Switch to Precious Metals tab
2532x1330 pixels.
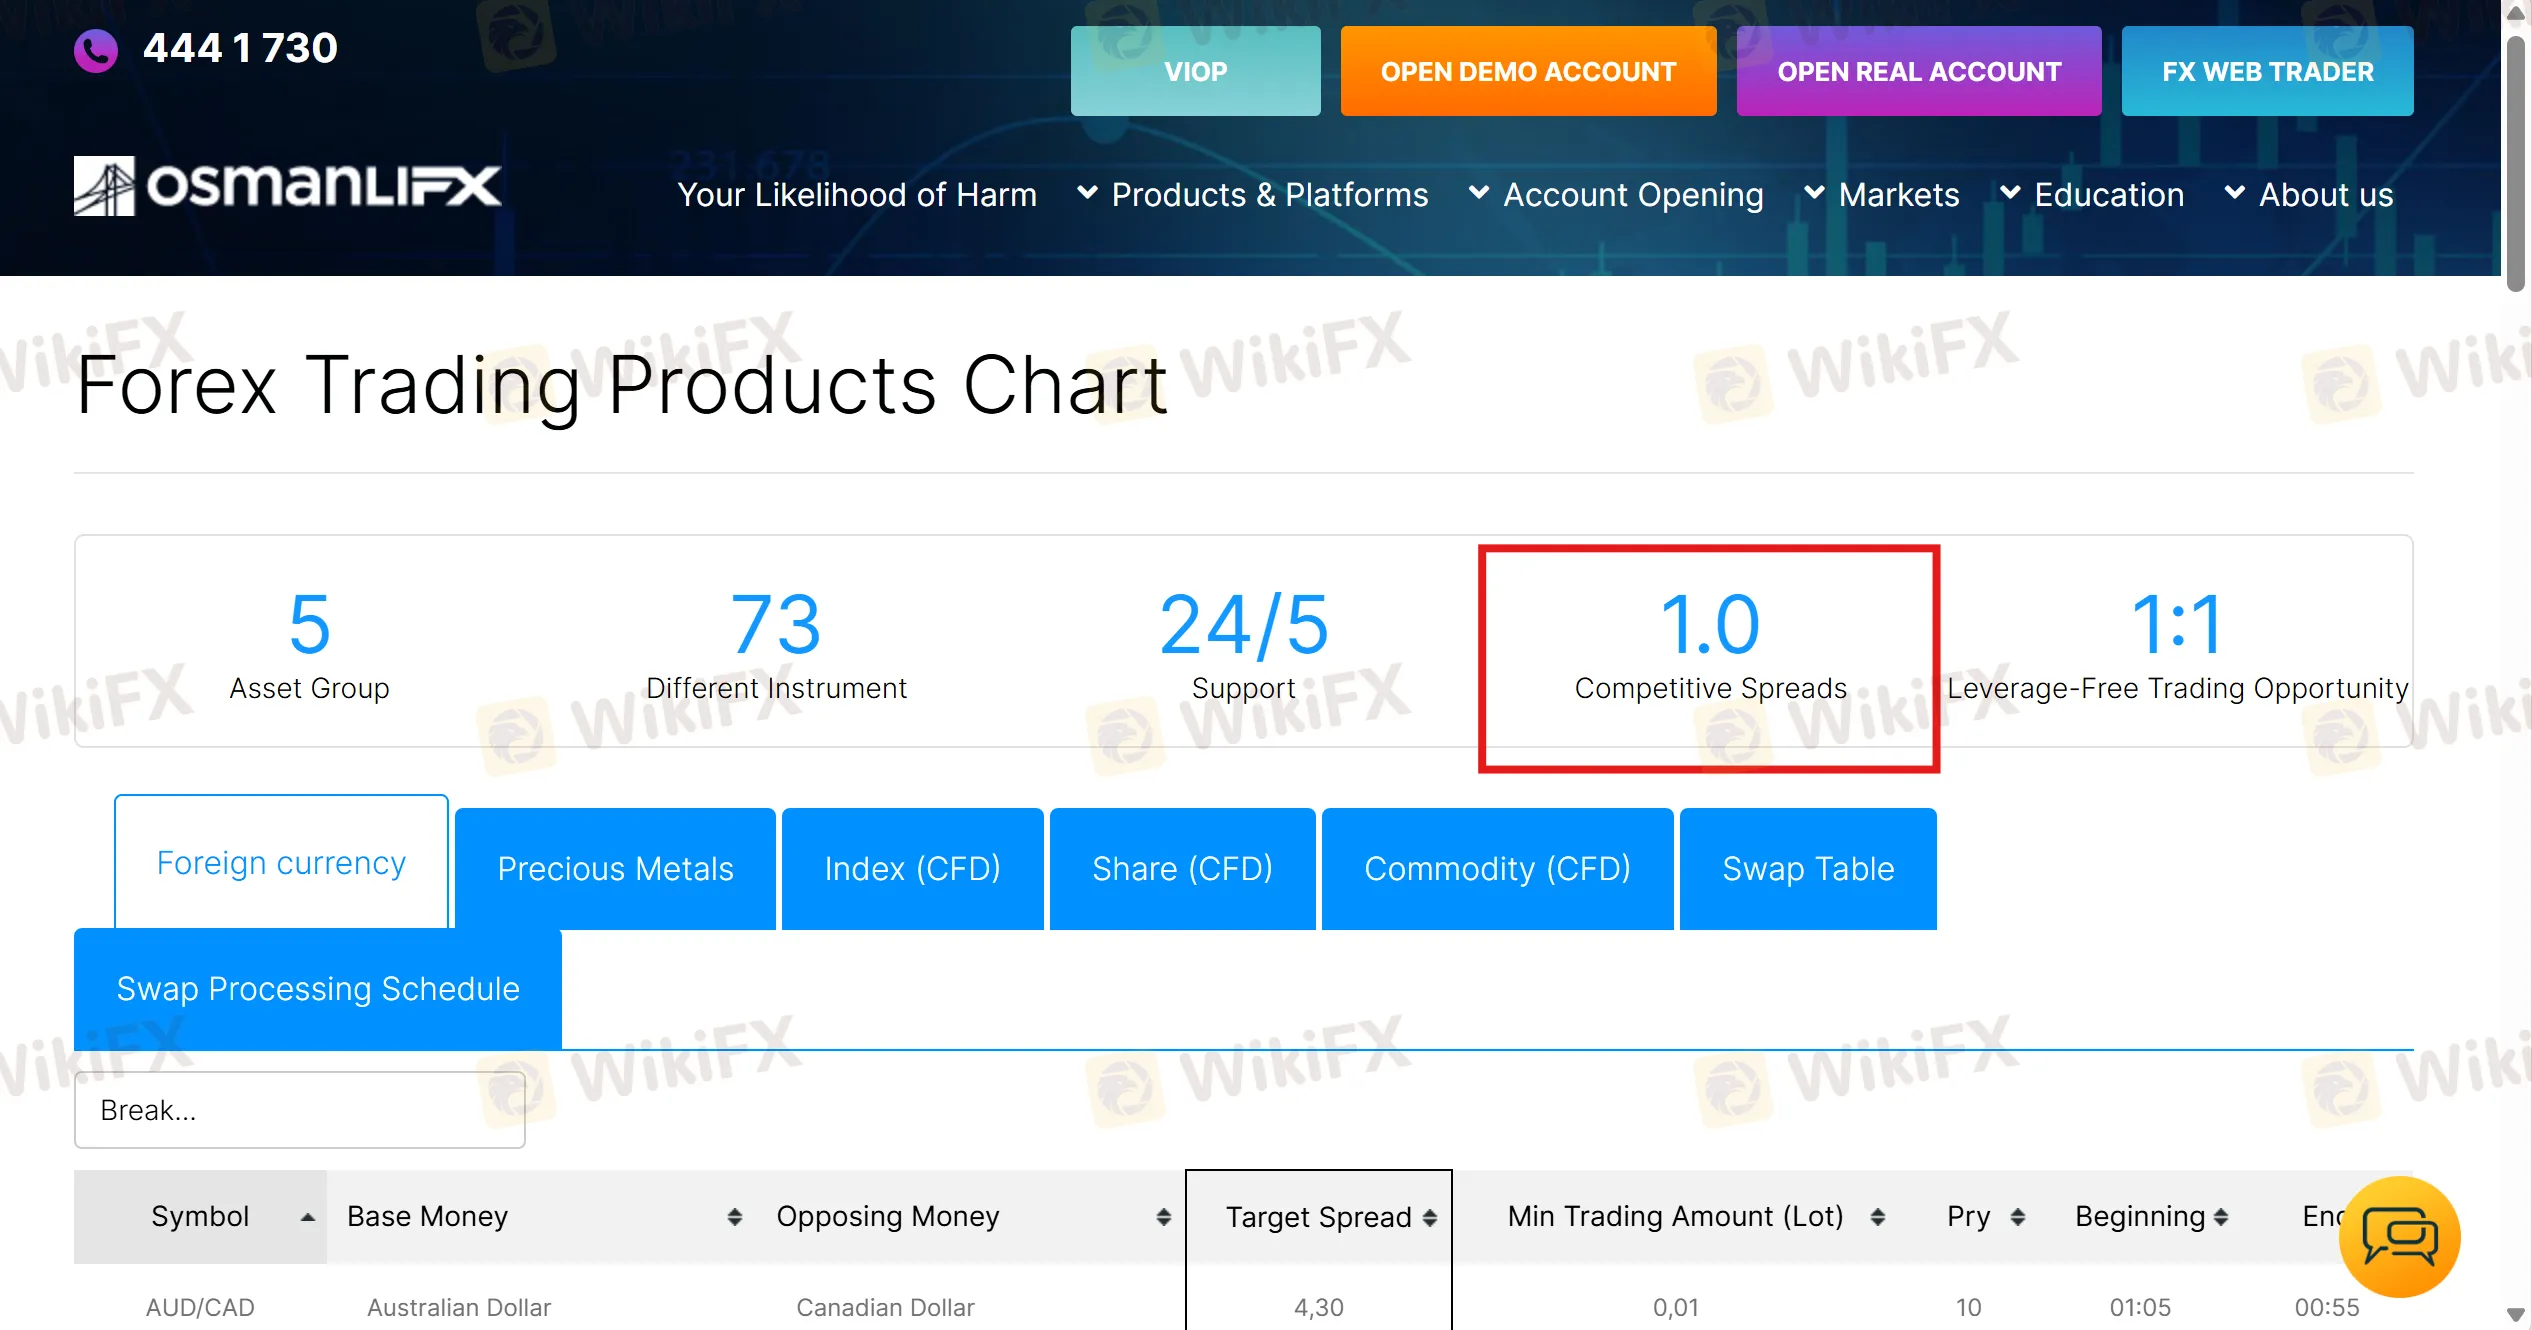tap(615, 868)
